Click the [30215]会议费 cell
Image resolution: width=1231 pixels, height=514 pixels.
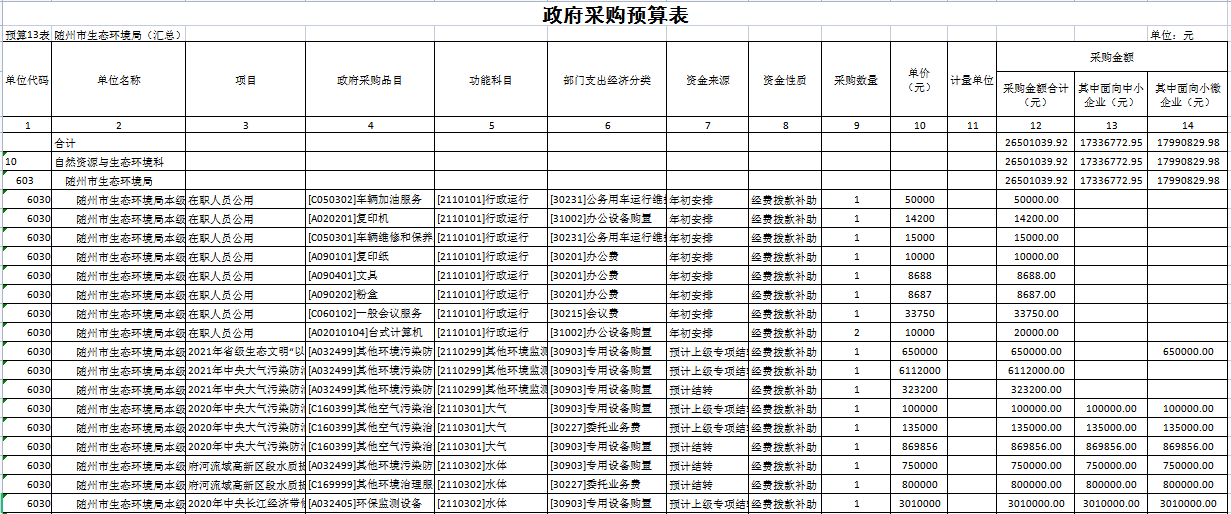[607, 314]
